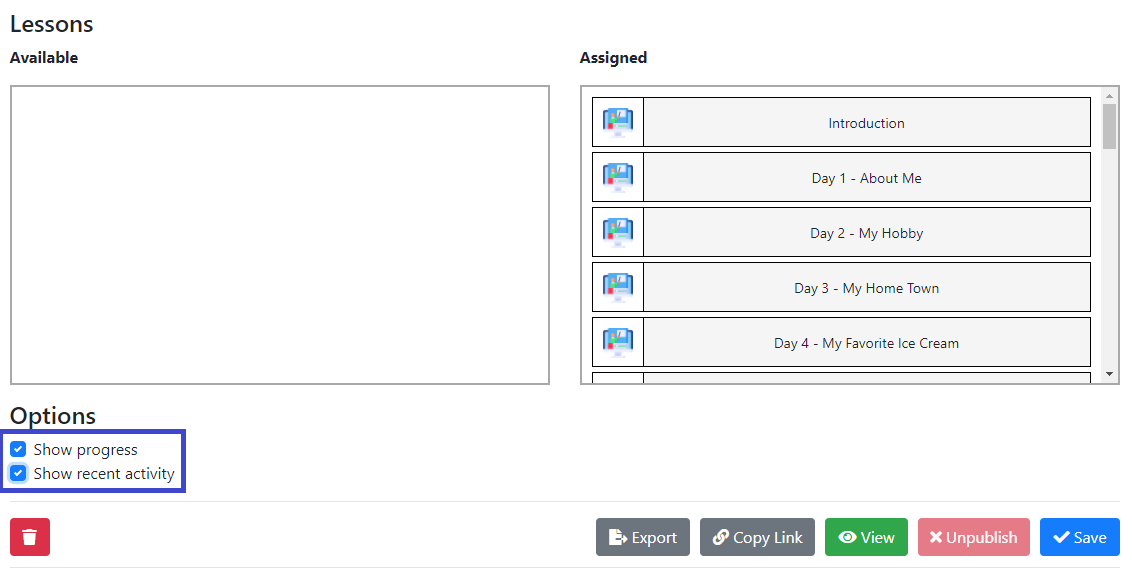Screen dimensions: 1132x579
Task: Save changes with the Save button
Action: coord(1079,537)
